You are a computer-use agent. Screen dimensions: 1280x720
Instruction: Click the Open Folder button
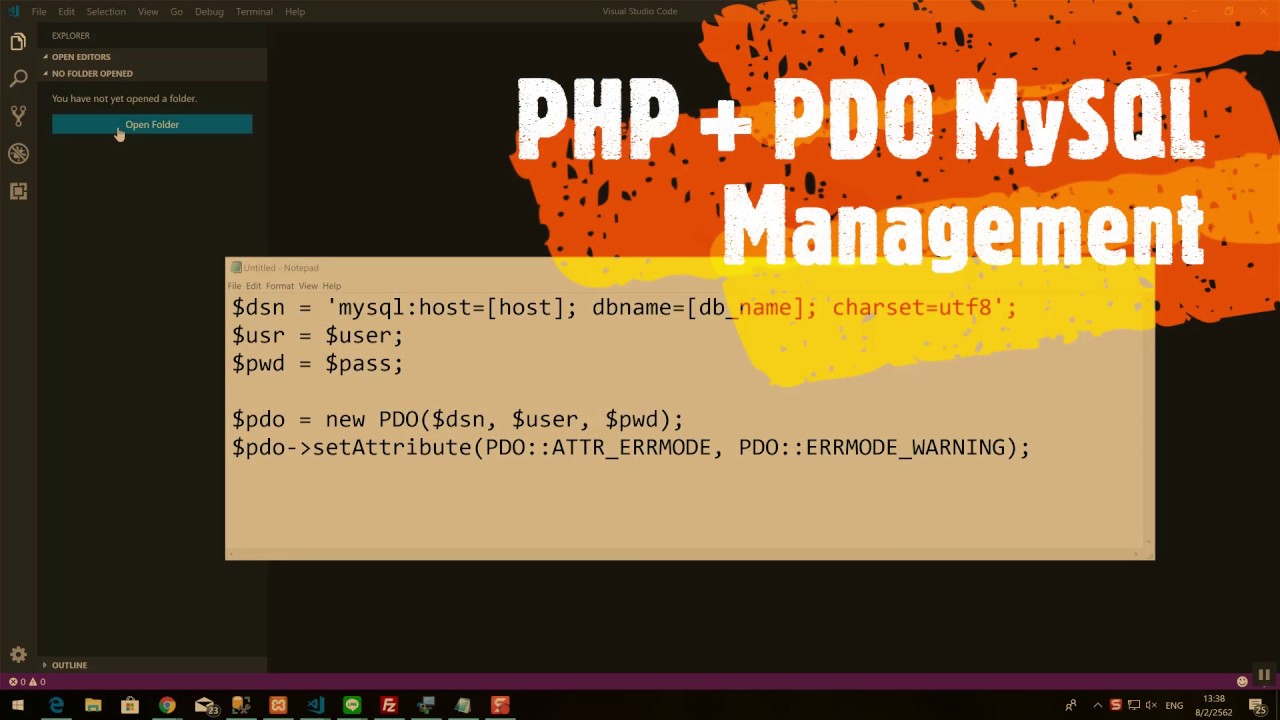click(x=152, y=124)
